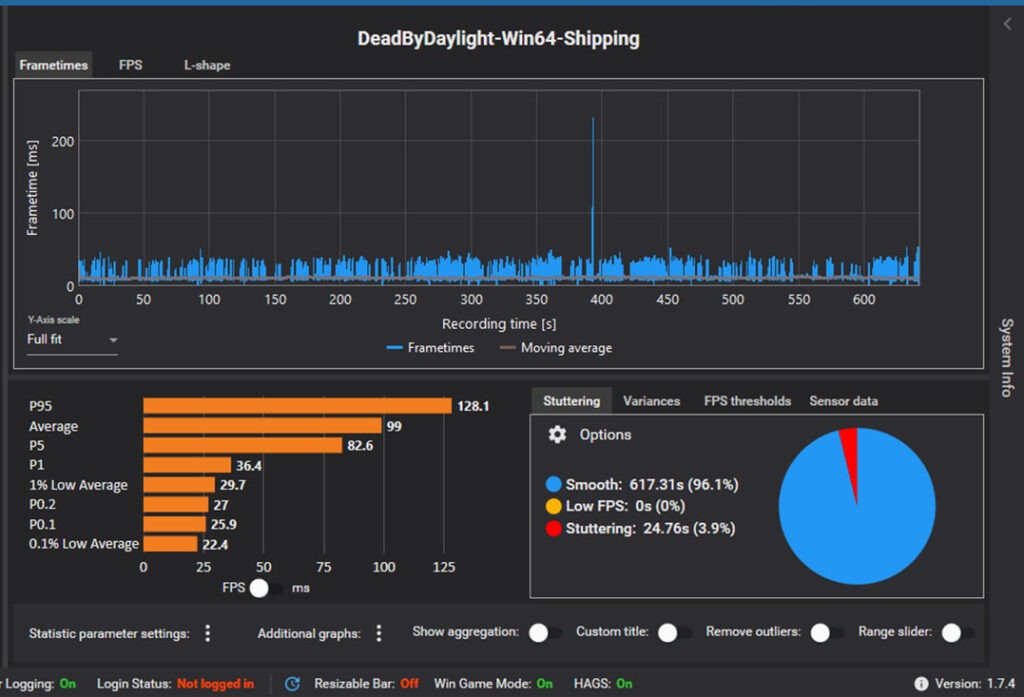Image resolution: width=1024 pixels, height=697 pixels.
Task: Click the Frametimes legend entry
Action: click(430, 348)
